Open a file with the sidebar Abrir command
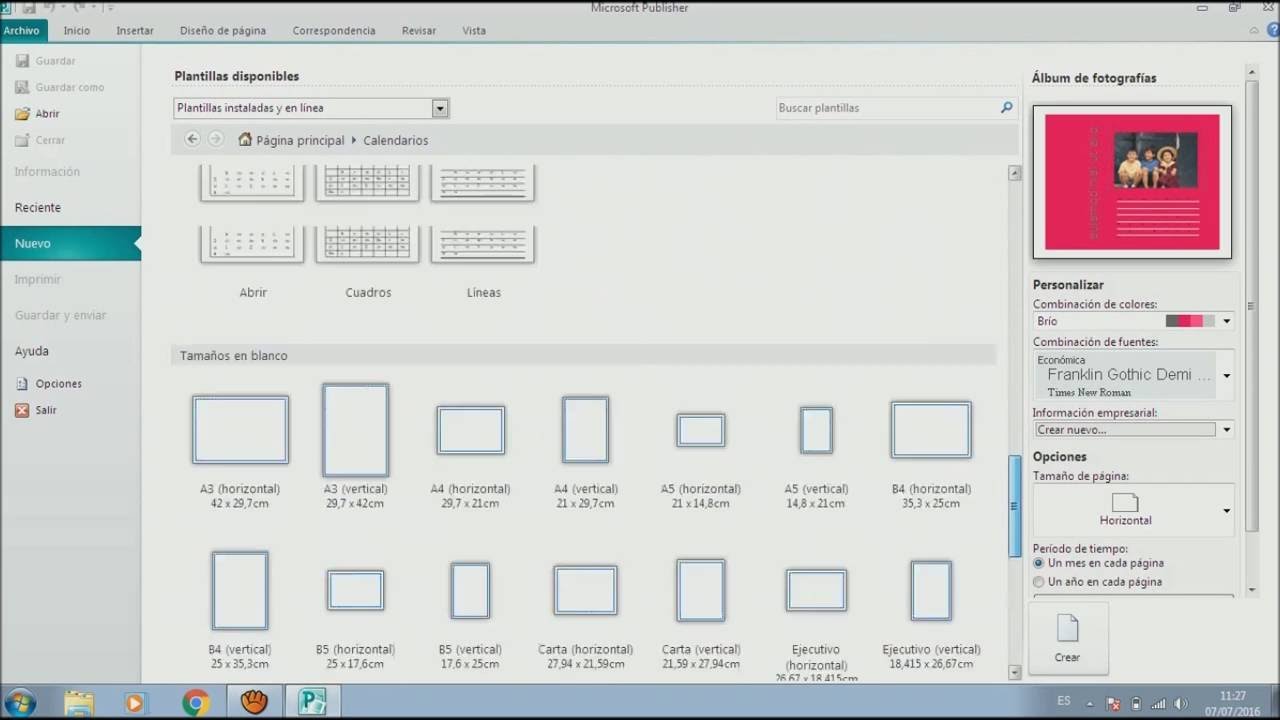This screenshot has height=720, width=1280. point(37,114)
